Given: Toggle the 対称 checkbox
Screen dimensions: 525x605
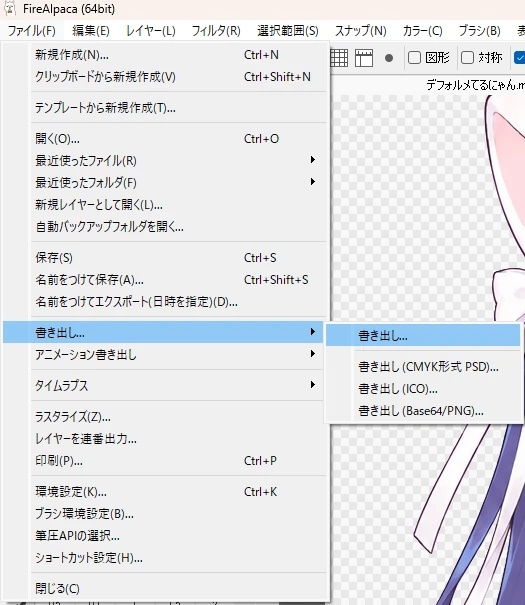Looking at the screenshot, I should point(467,58).
